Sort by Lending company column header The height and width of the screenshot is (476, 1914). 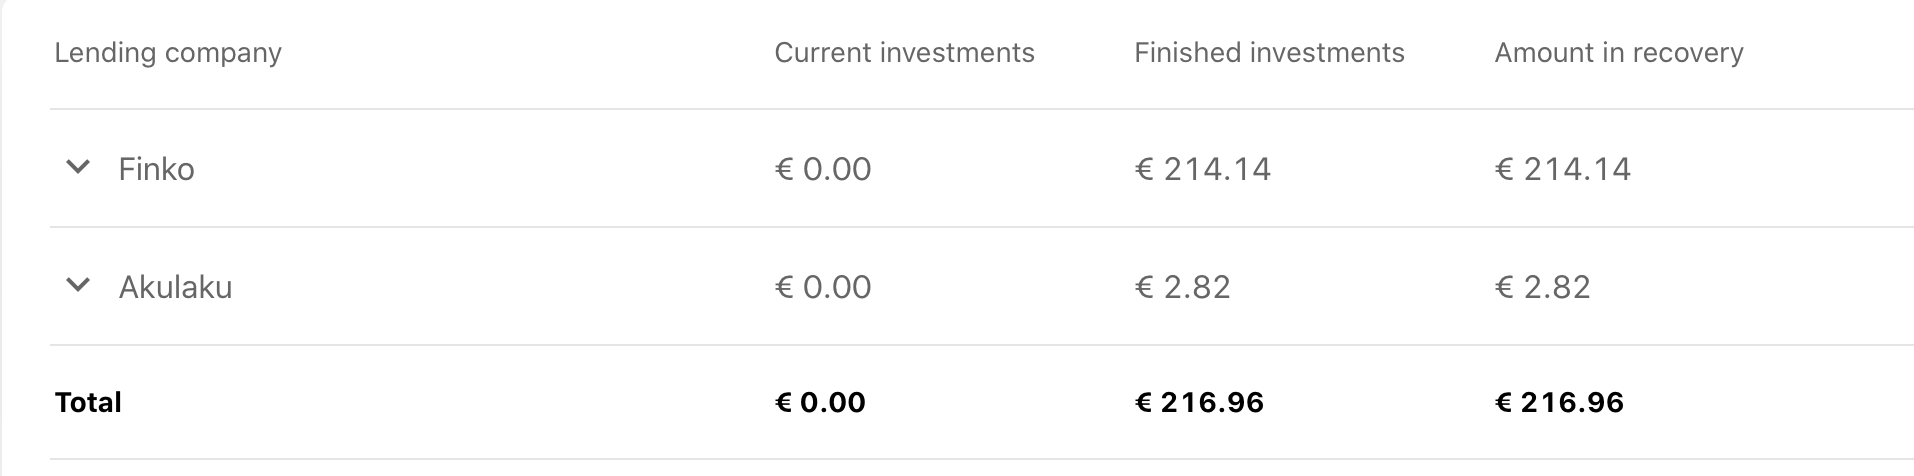(168, 53)
